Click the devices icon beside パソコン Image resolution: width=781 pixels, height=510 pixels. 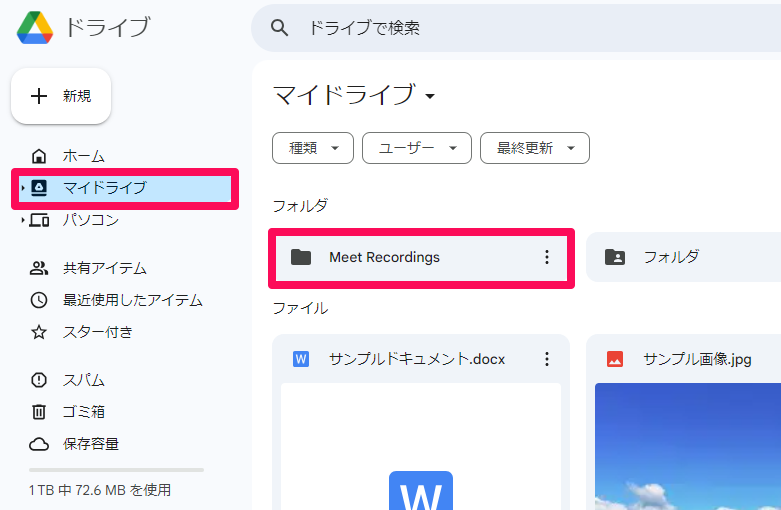(x=39, y=220)
